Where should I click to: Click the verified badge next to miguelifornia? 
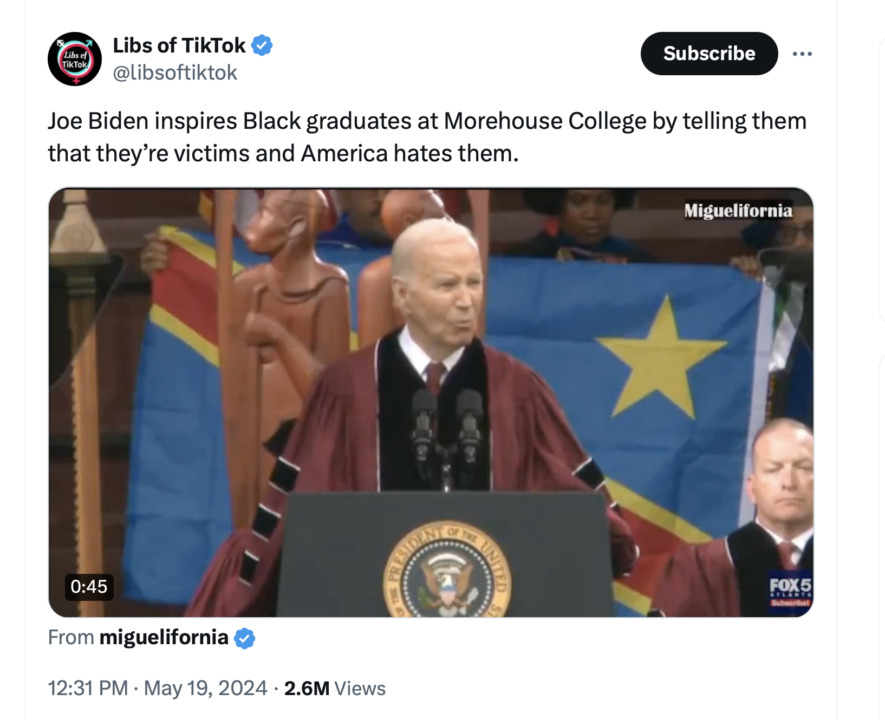[245, 638]
